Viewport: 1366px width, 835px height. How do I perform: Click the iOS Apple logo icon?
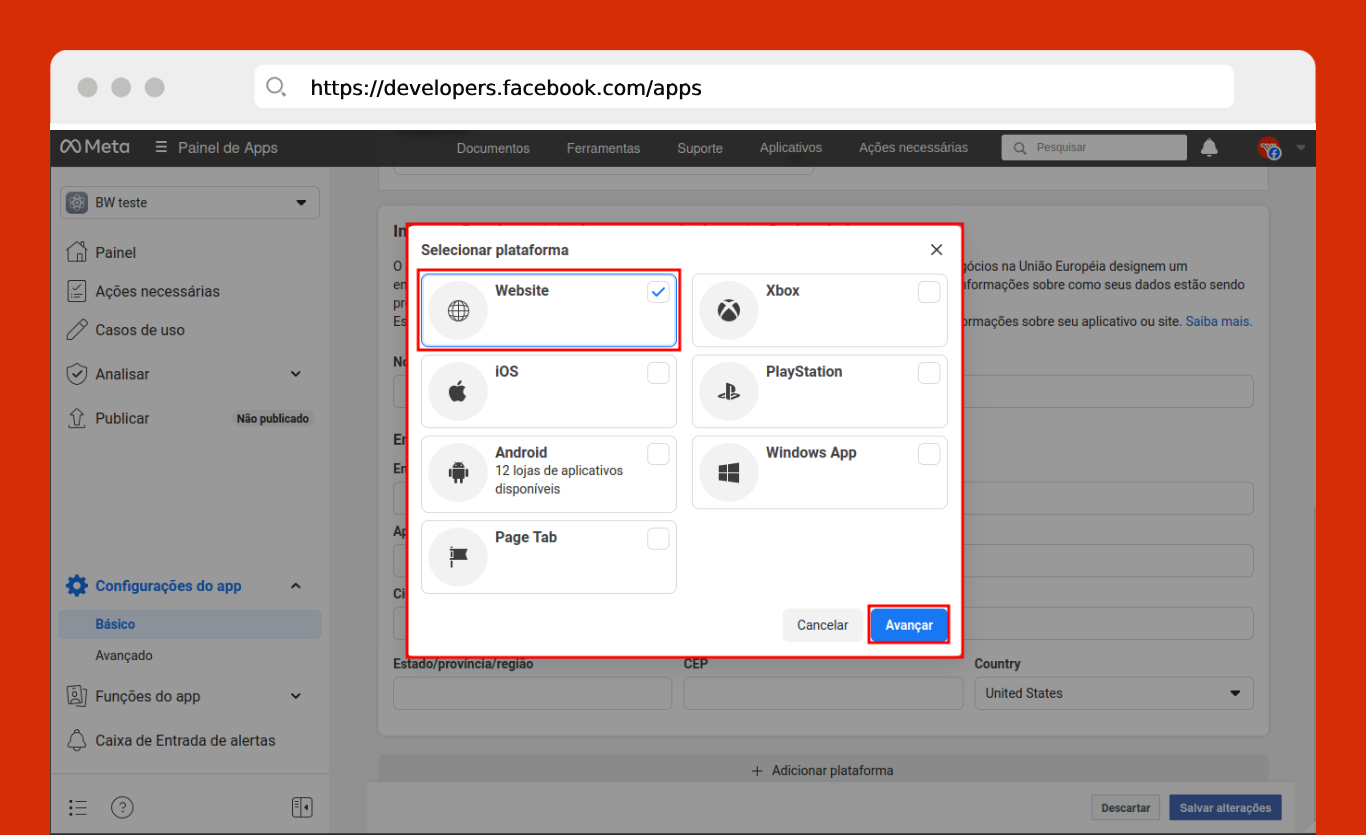[x=458, y=391]
